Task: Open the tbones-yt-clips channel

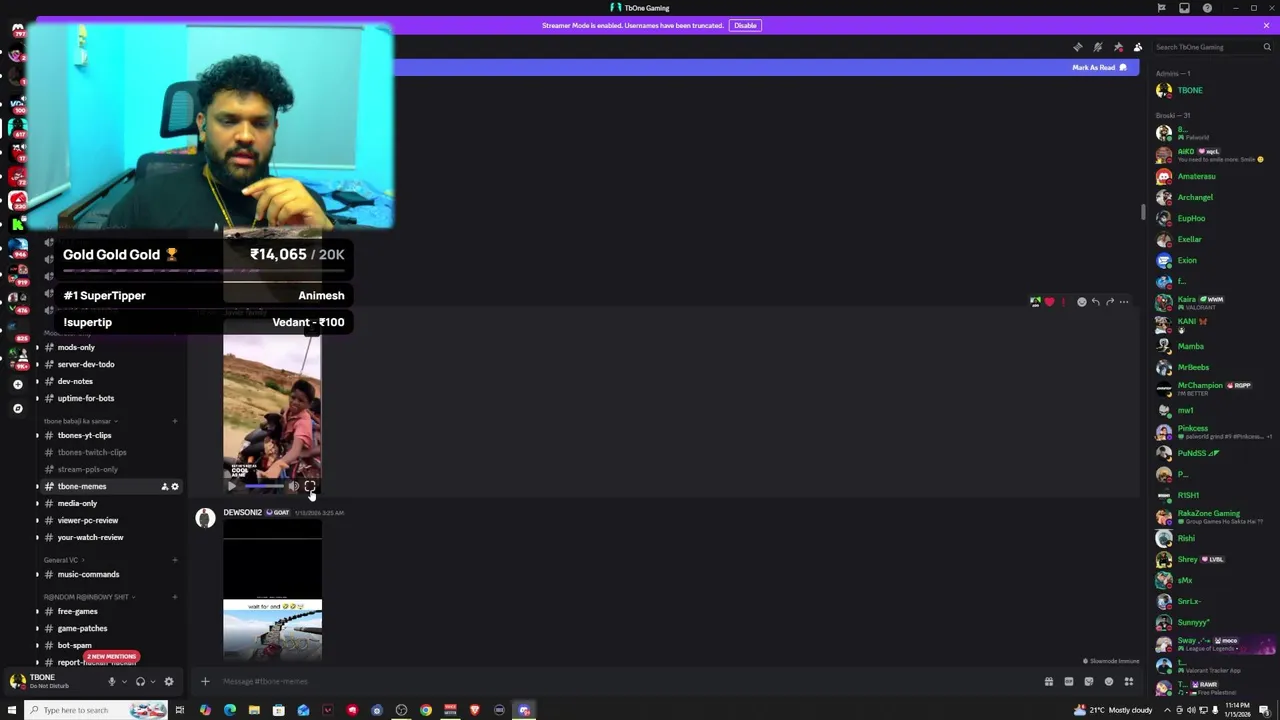Action: 84,435
